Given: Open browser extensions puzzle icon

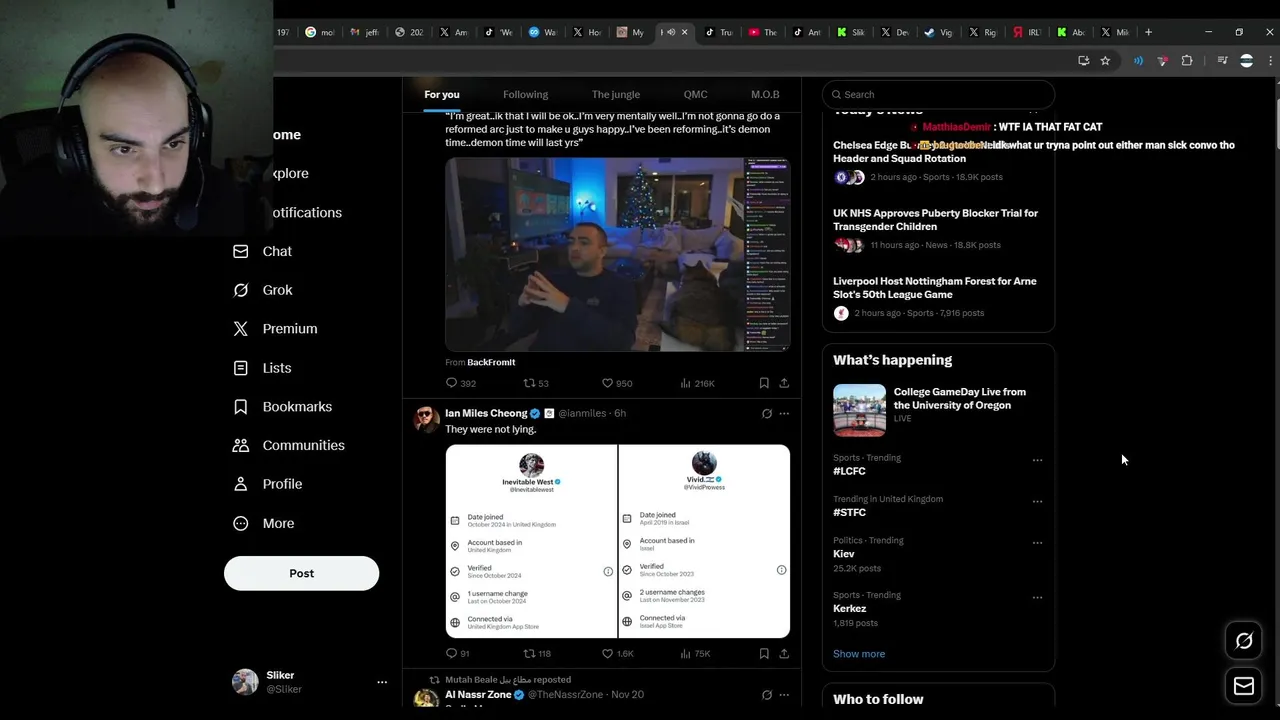Looking at the screenshot, I should coord(1187,61).
